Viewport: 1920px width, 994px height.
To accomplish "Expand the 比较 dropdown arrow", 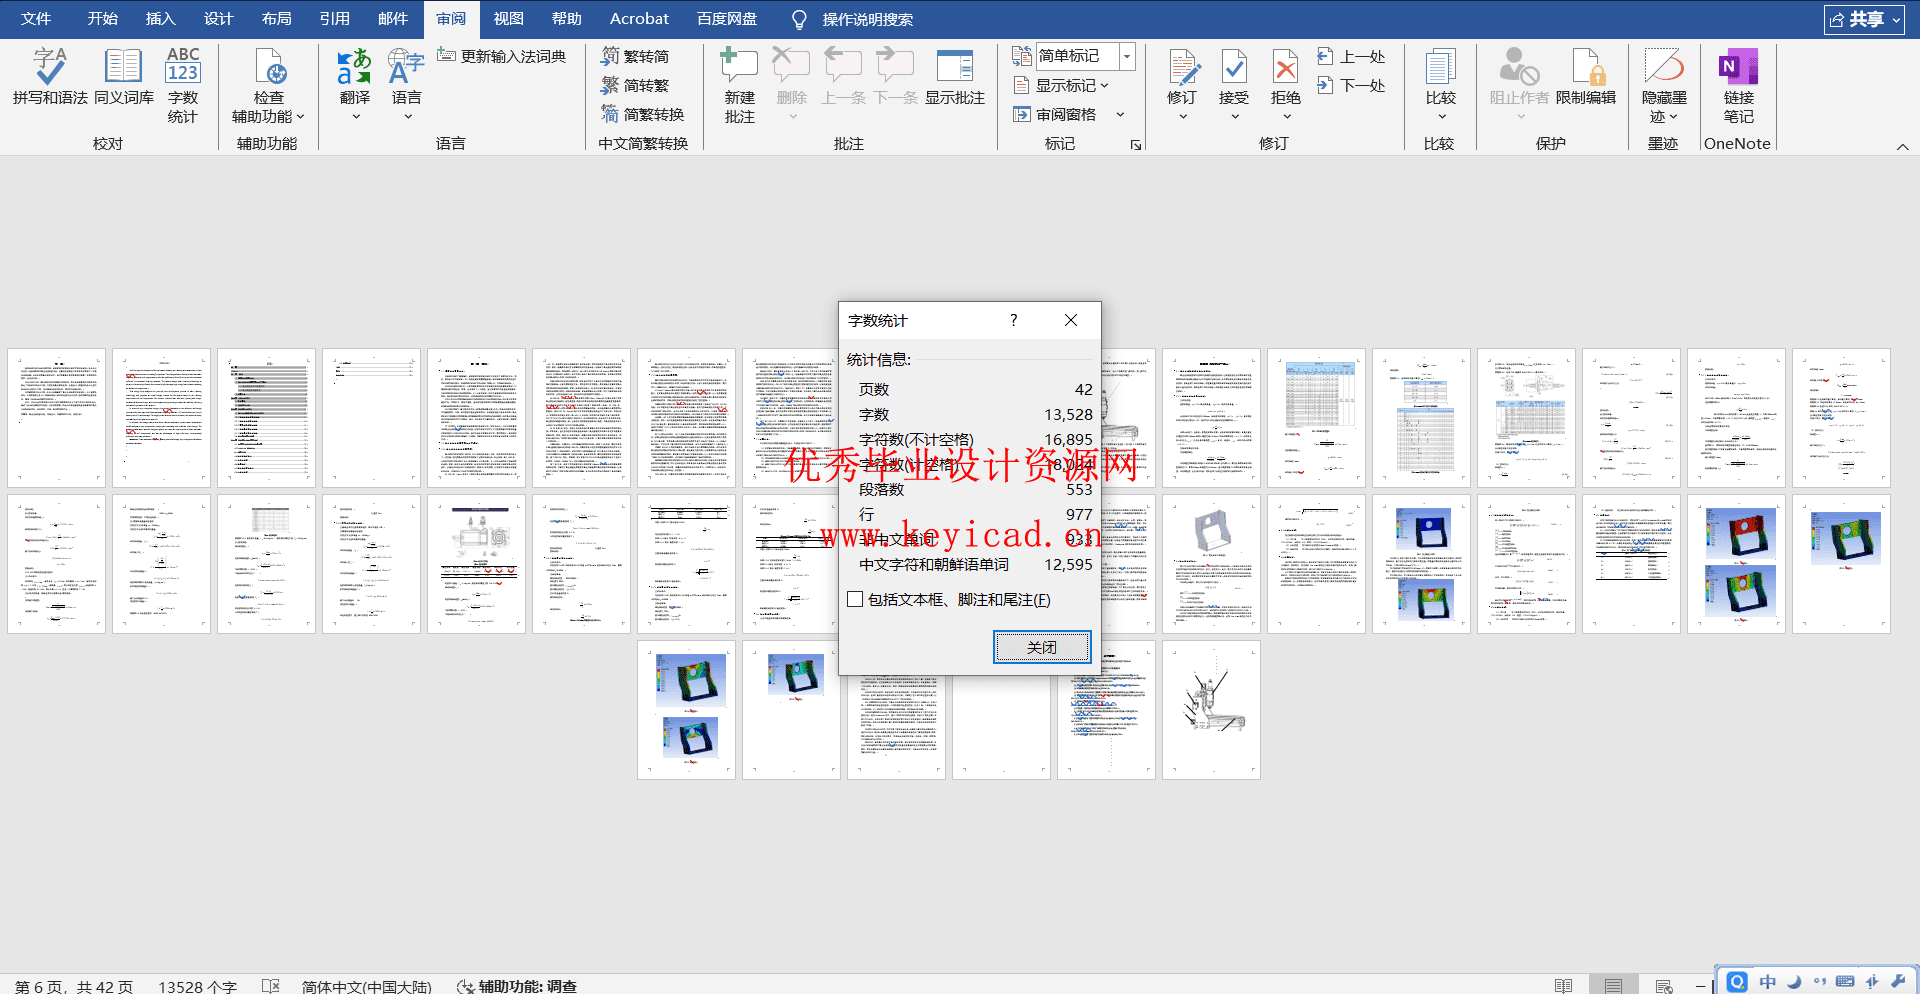I will [x=1441, y=117].
